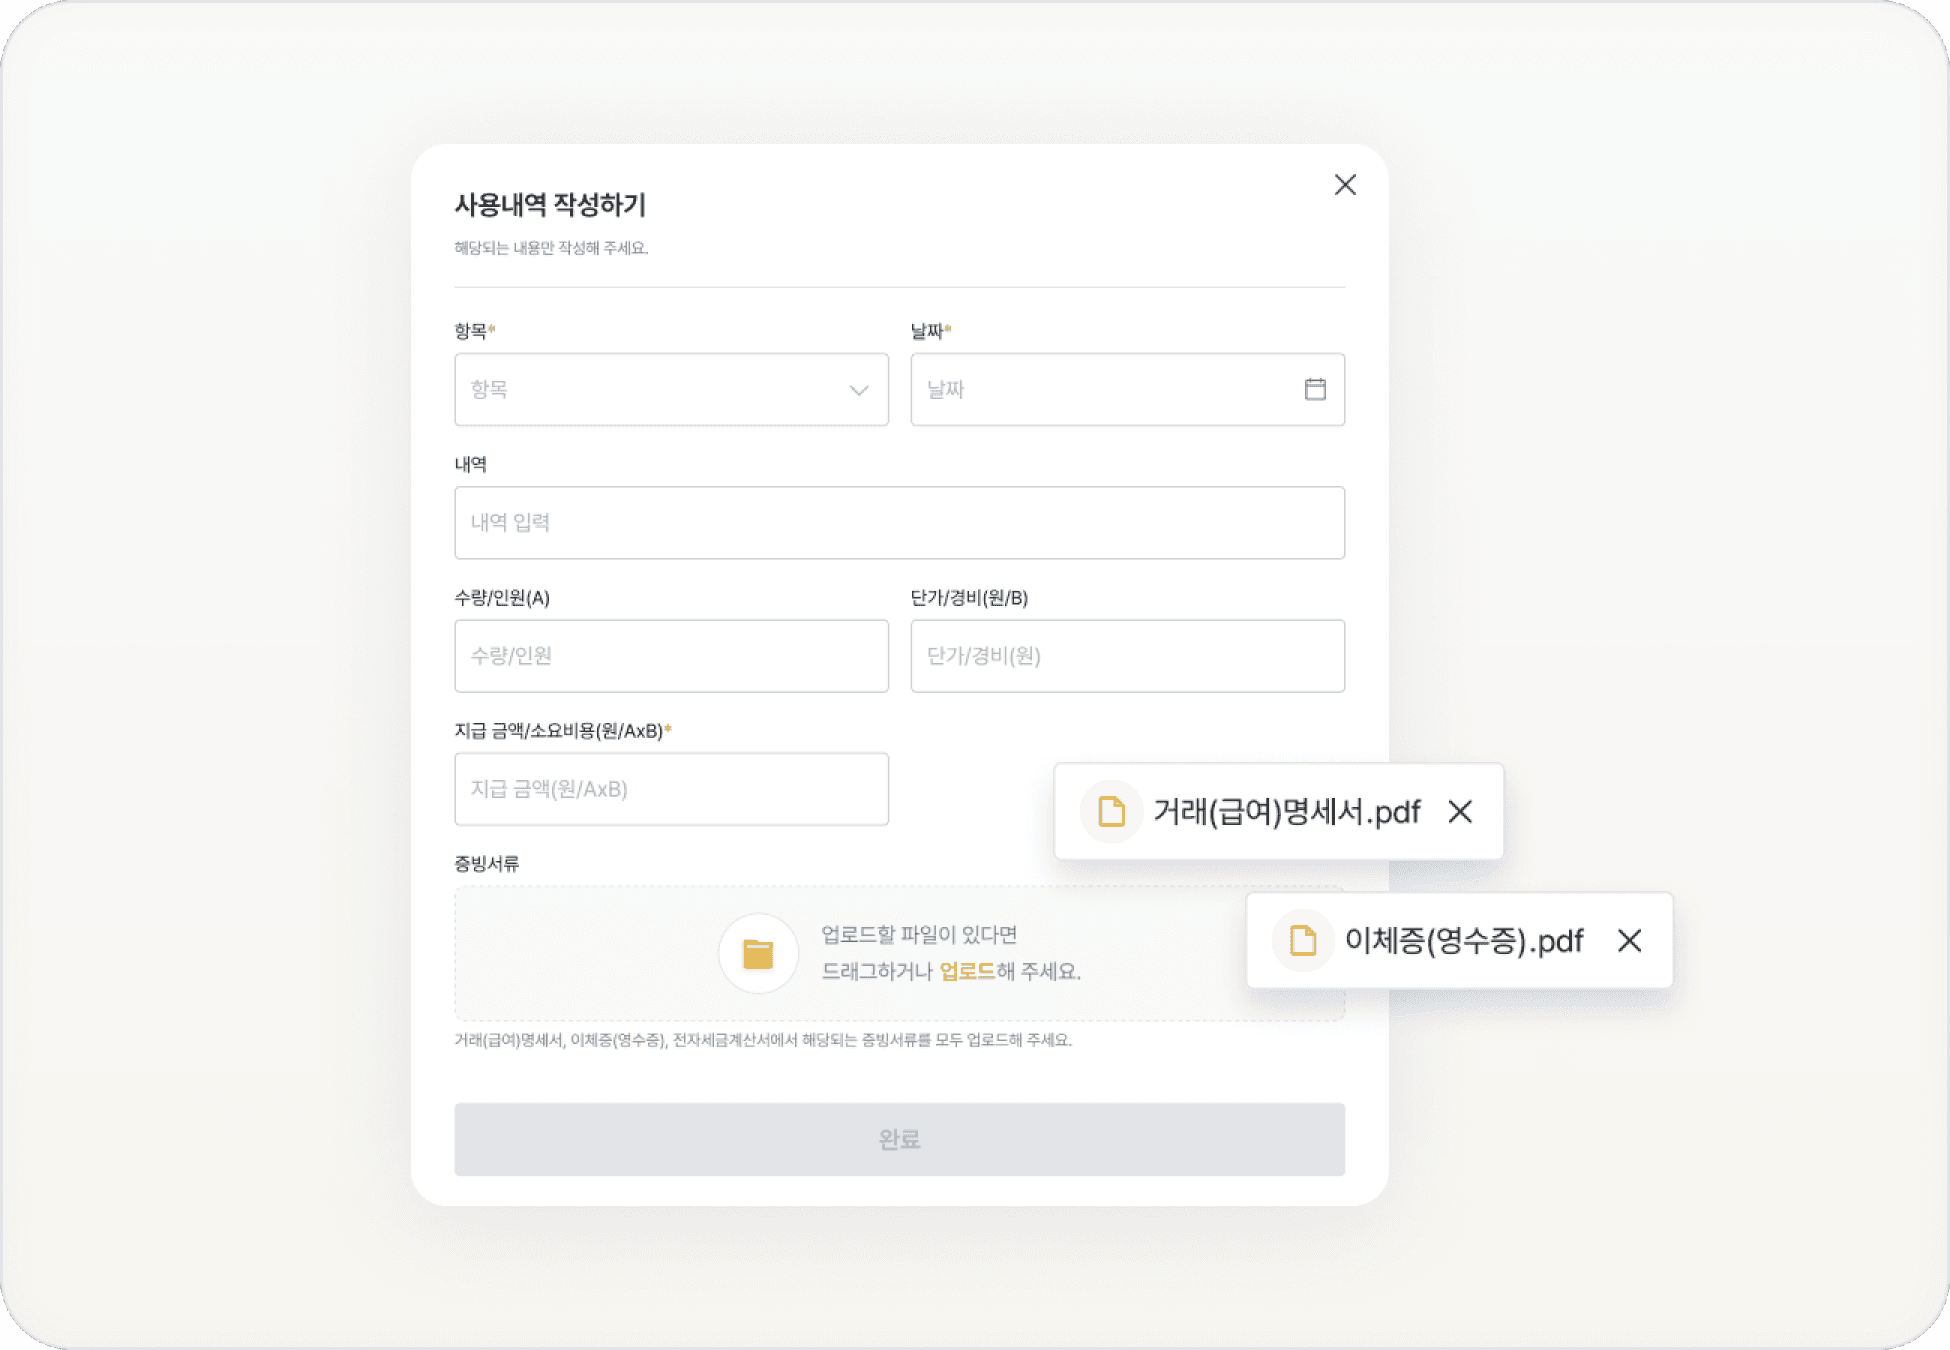The height and width of the screenshot is (1350, 1950).
Task: Remove the 이체증(영수증).pdf file with its X icon
Action: point(1630,940)
